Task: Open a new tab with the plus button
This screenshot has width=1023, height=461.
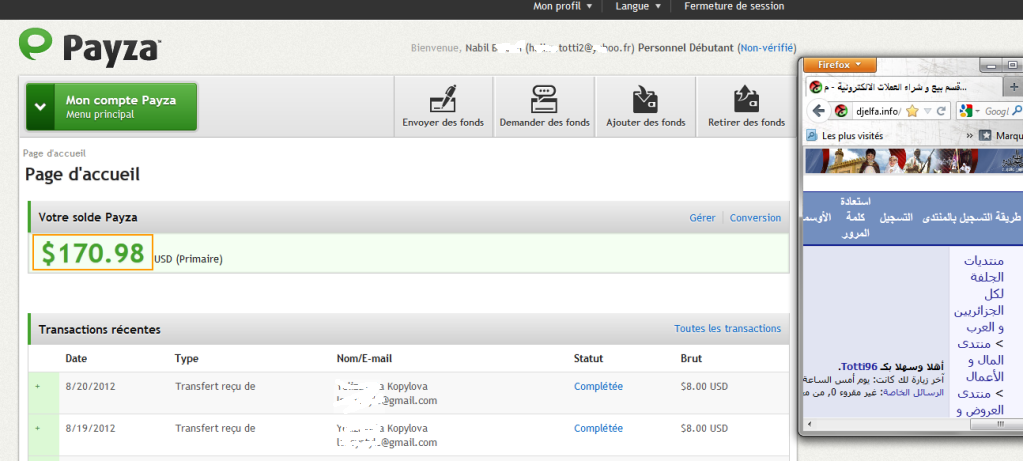Action: coord(1014,87)
